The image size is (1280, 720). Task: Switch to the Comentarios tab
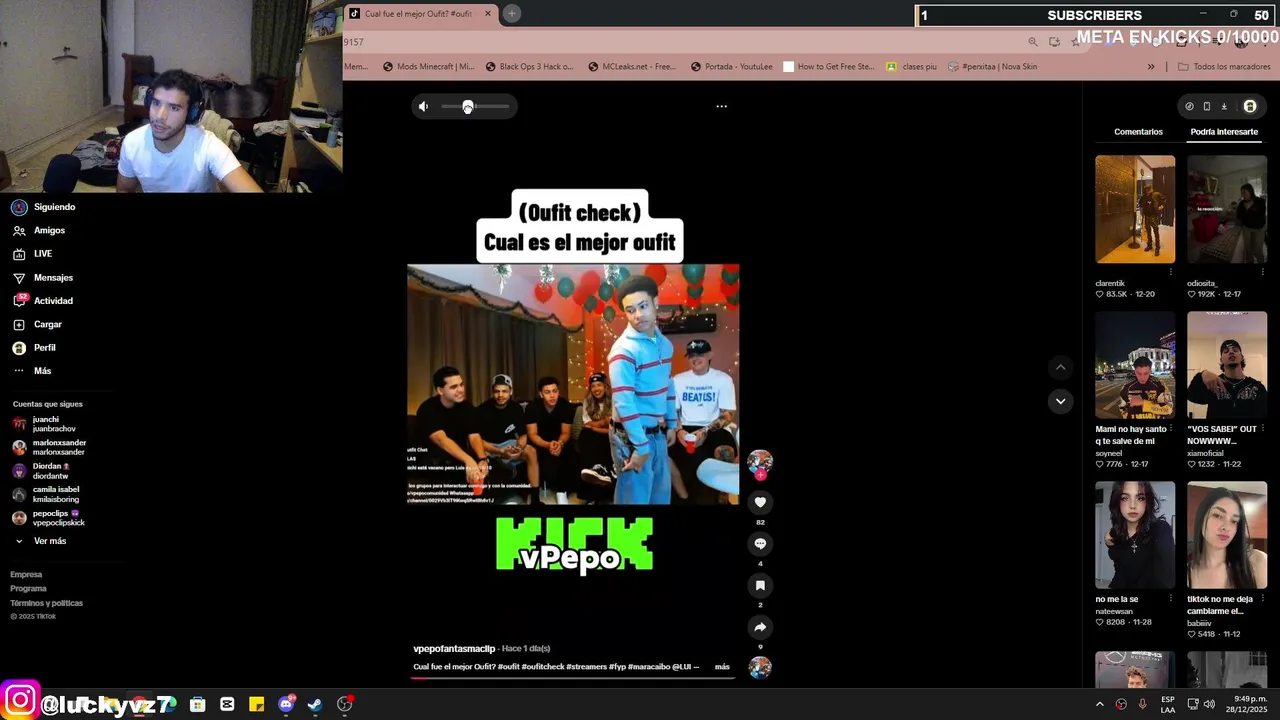coord(1138,132)
